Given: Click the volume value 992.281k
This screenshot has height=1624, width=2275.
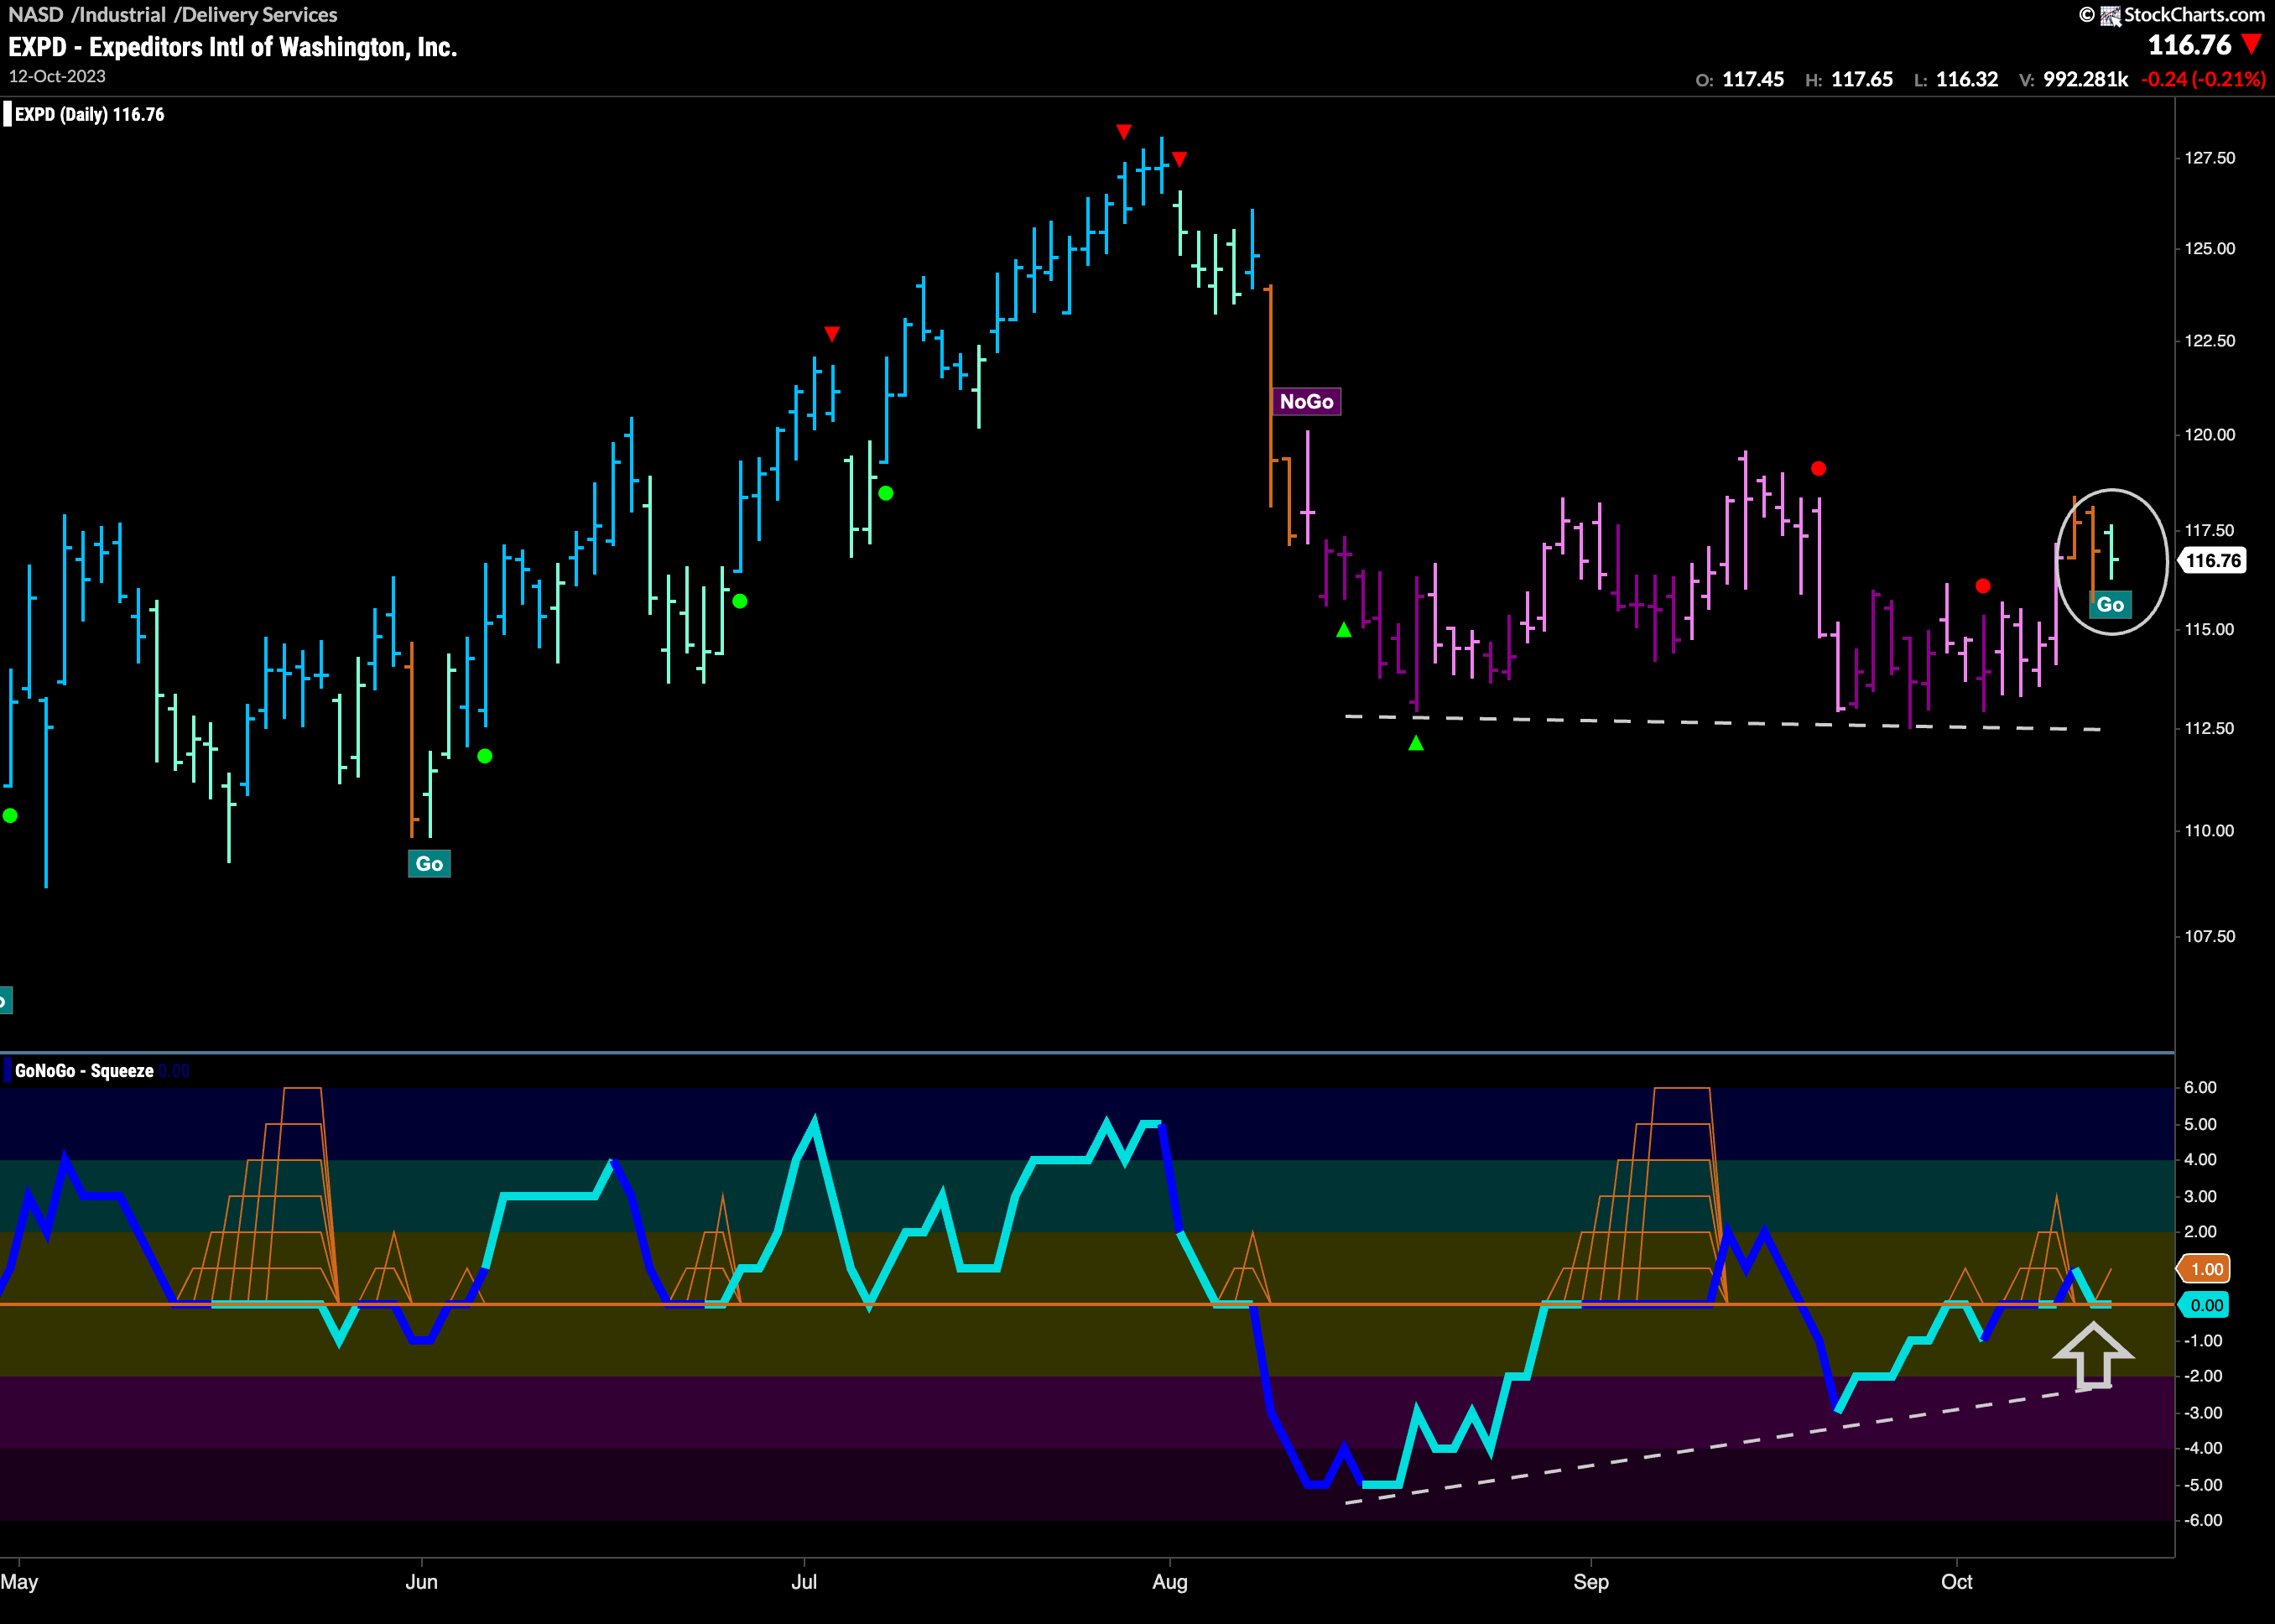Looking at the screenshot, I should tap(2086, 79).
